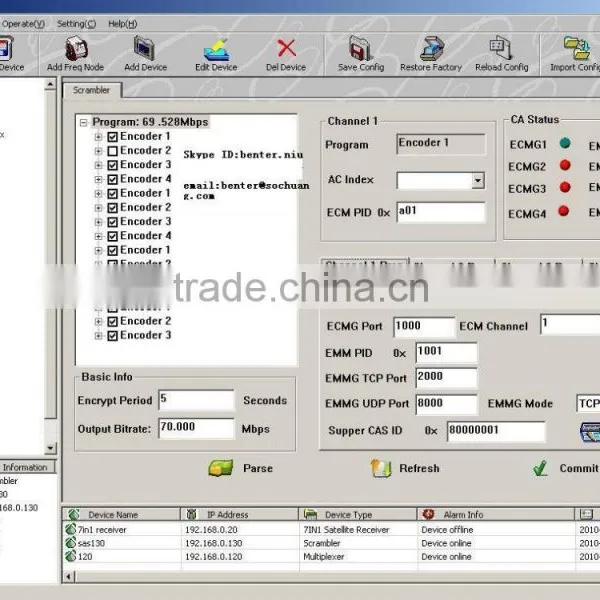Click the Restore Factory toolbar icon

pyautogui.click(x=432, y=48)
